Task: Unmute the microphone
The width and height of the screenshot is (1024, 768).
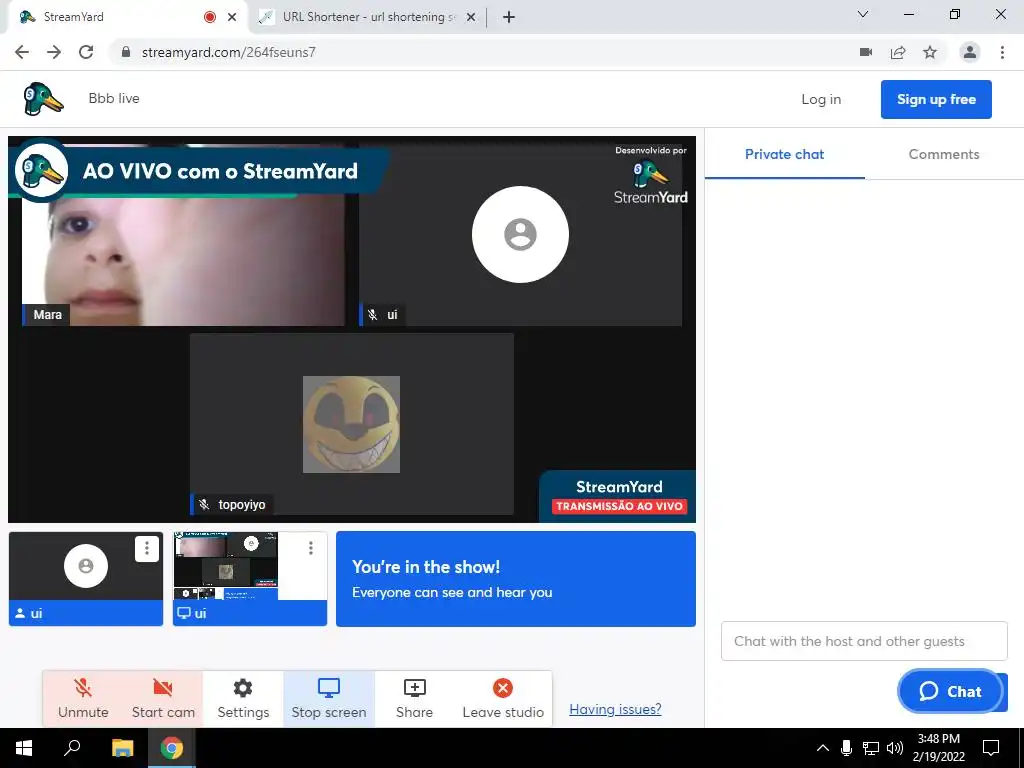Action: click(x=83, y=698)
